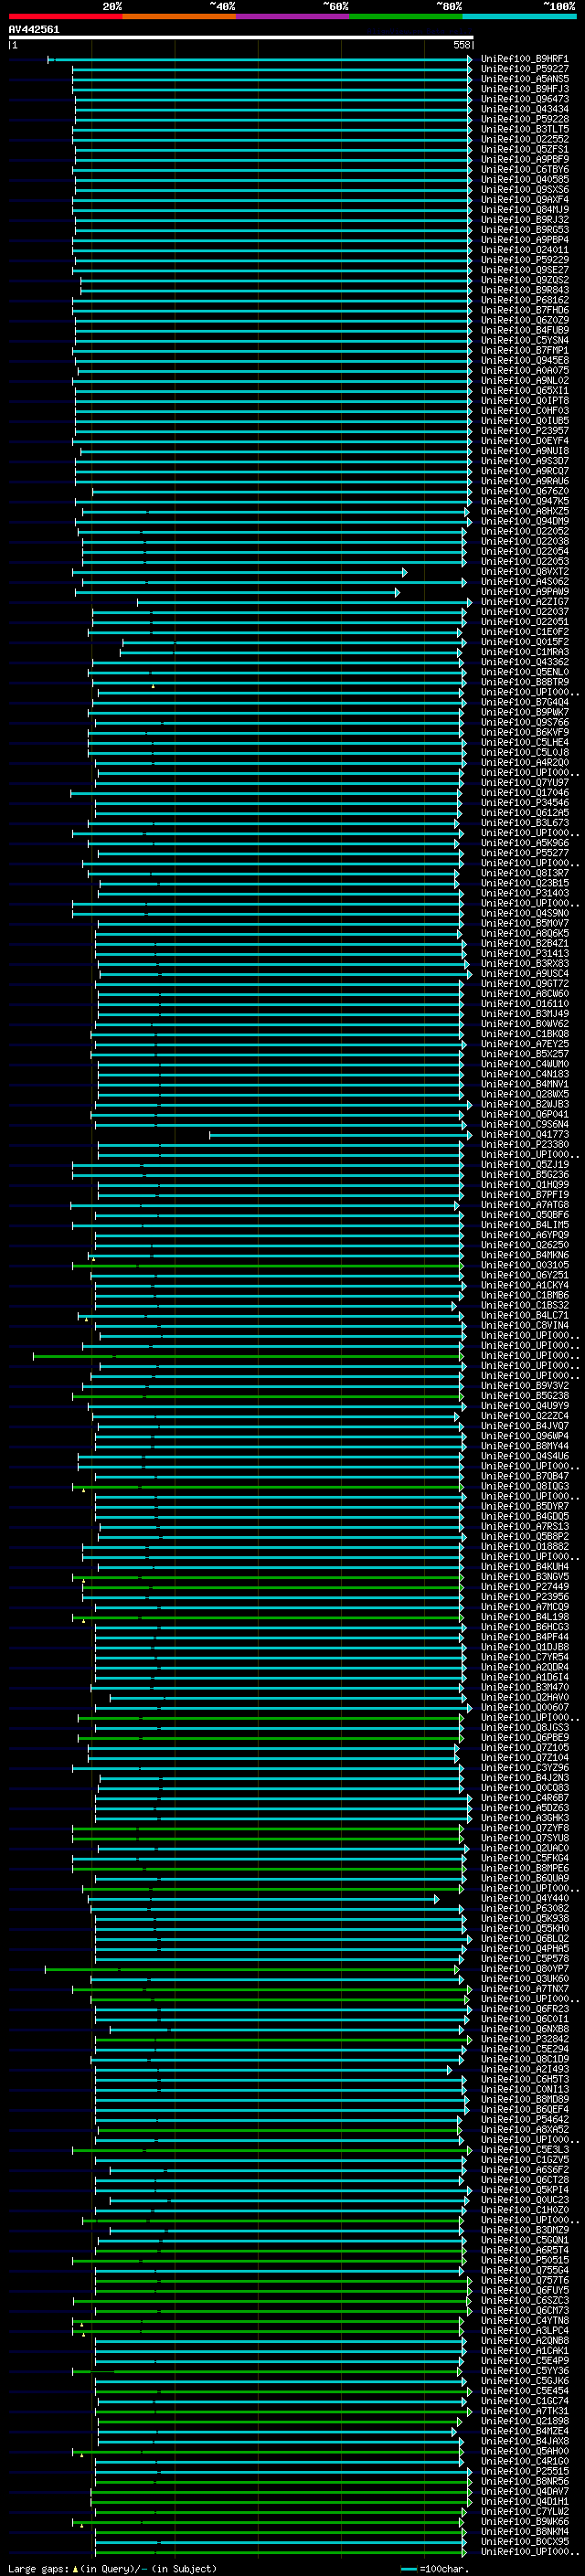Open hit UniRef100_B9HFJ3
The height and width of the screenshot is (2576, 585).
point(525,89)
